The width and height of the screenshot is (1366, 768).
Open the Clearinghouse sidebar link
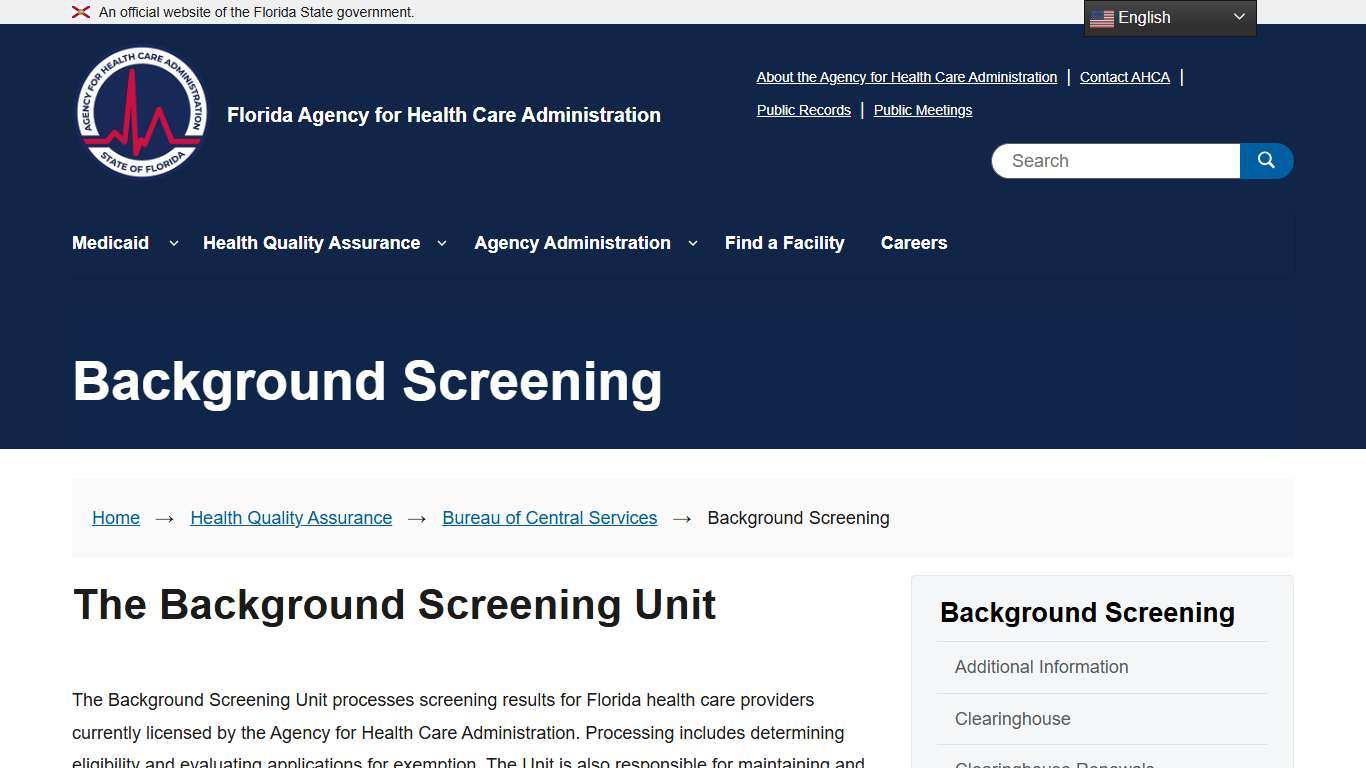pos(1013,719)
